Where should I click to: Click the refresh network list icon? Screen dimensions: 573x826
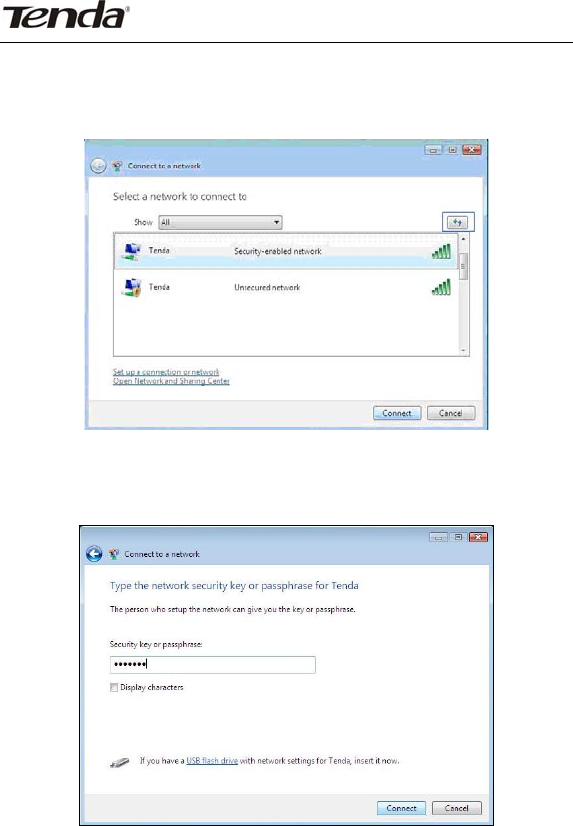(457, 222)
